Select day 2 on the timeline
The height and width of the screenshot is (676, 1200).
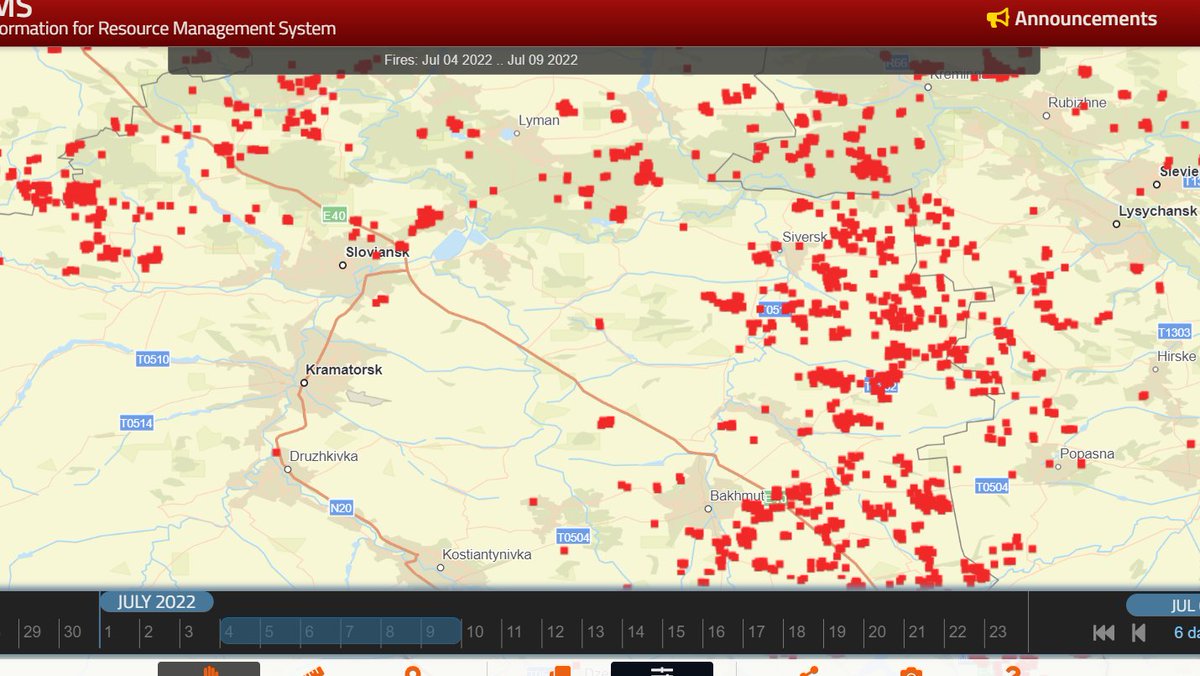click(148, 632)
